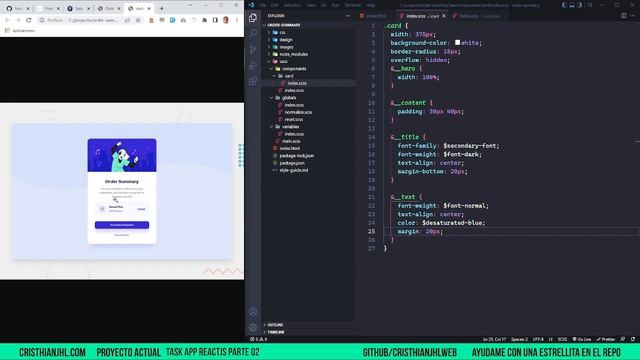640x360 pixels.
Task: Click Chrome's forward arrow button
Action: pos(18,20)
